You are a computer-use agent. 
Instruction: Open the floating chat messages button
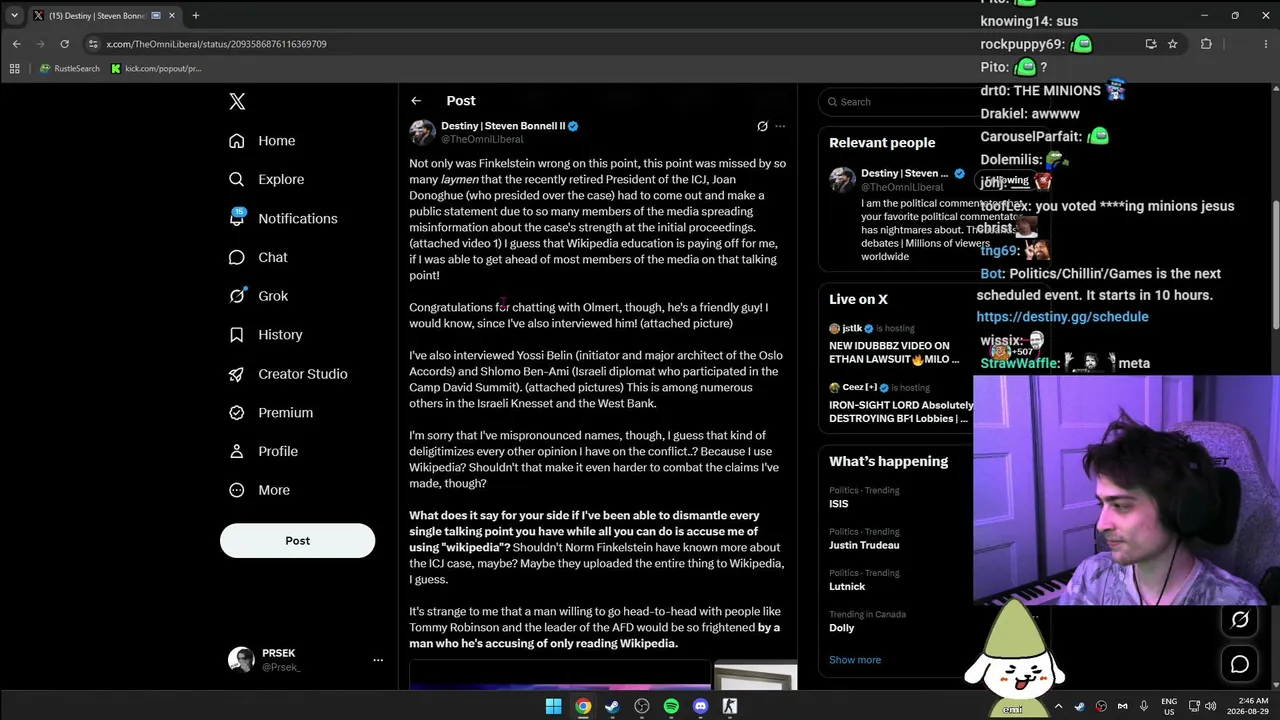(1240, 664)
